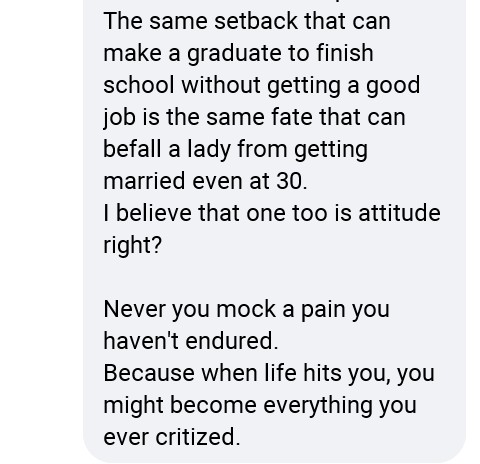Click the line "haven't endured."
The image size is (480, 464).
pyautogui.click(x=191, y=341)
